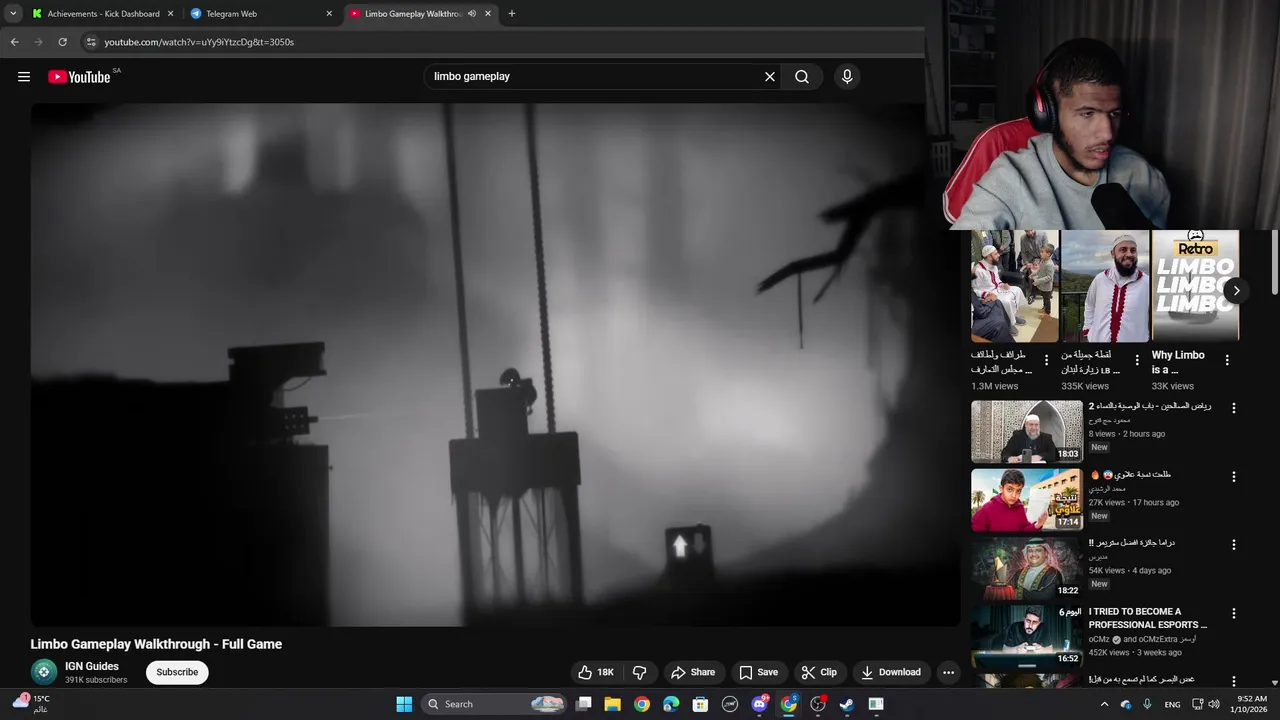Open Microsoft Store from taskbar
The image size is (1280, 720).
pyautogui.click(x=701, y=704)
